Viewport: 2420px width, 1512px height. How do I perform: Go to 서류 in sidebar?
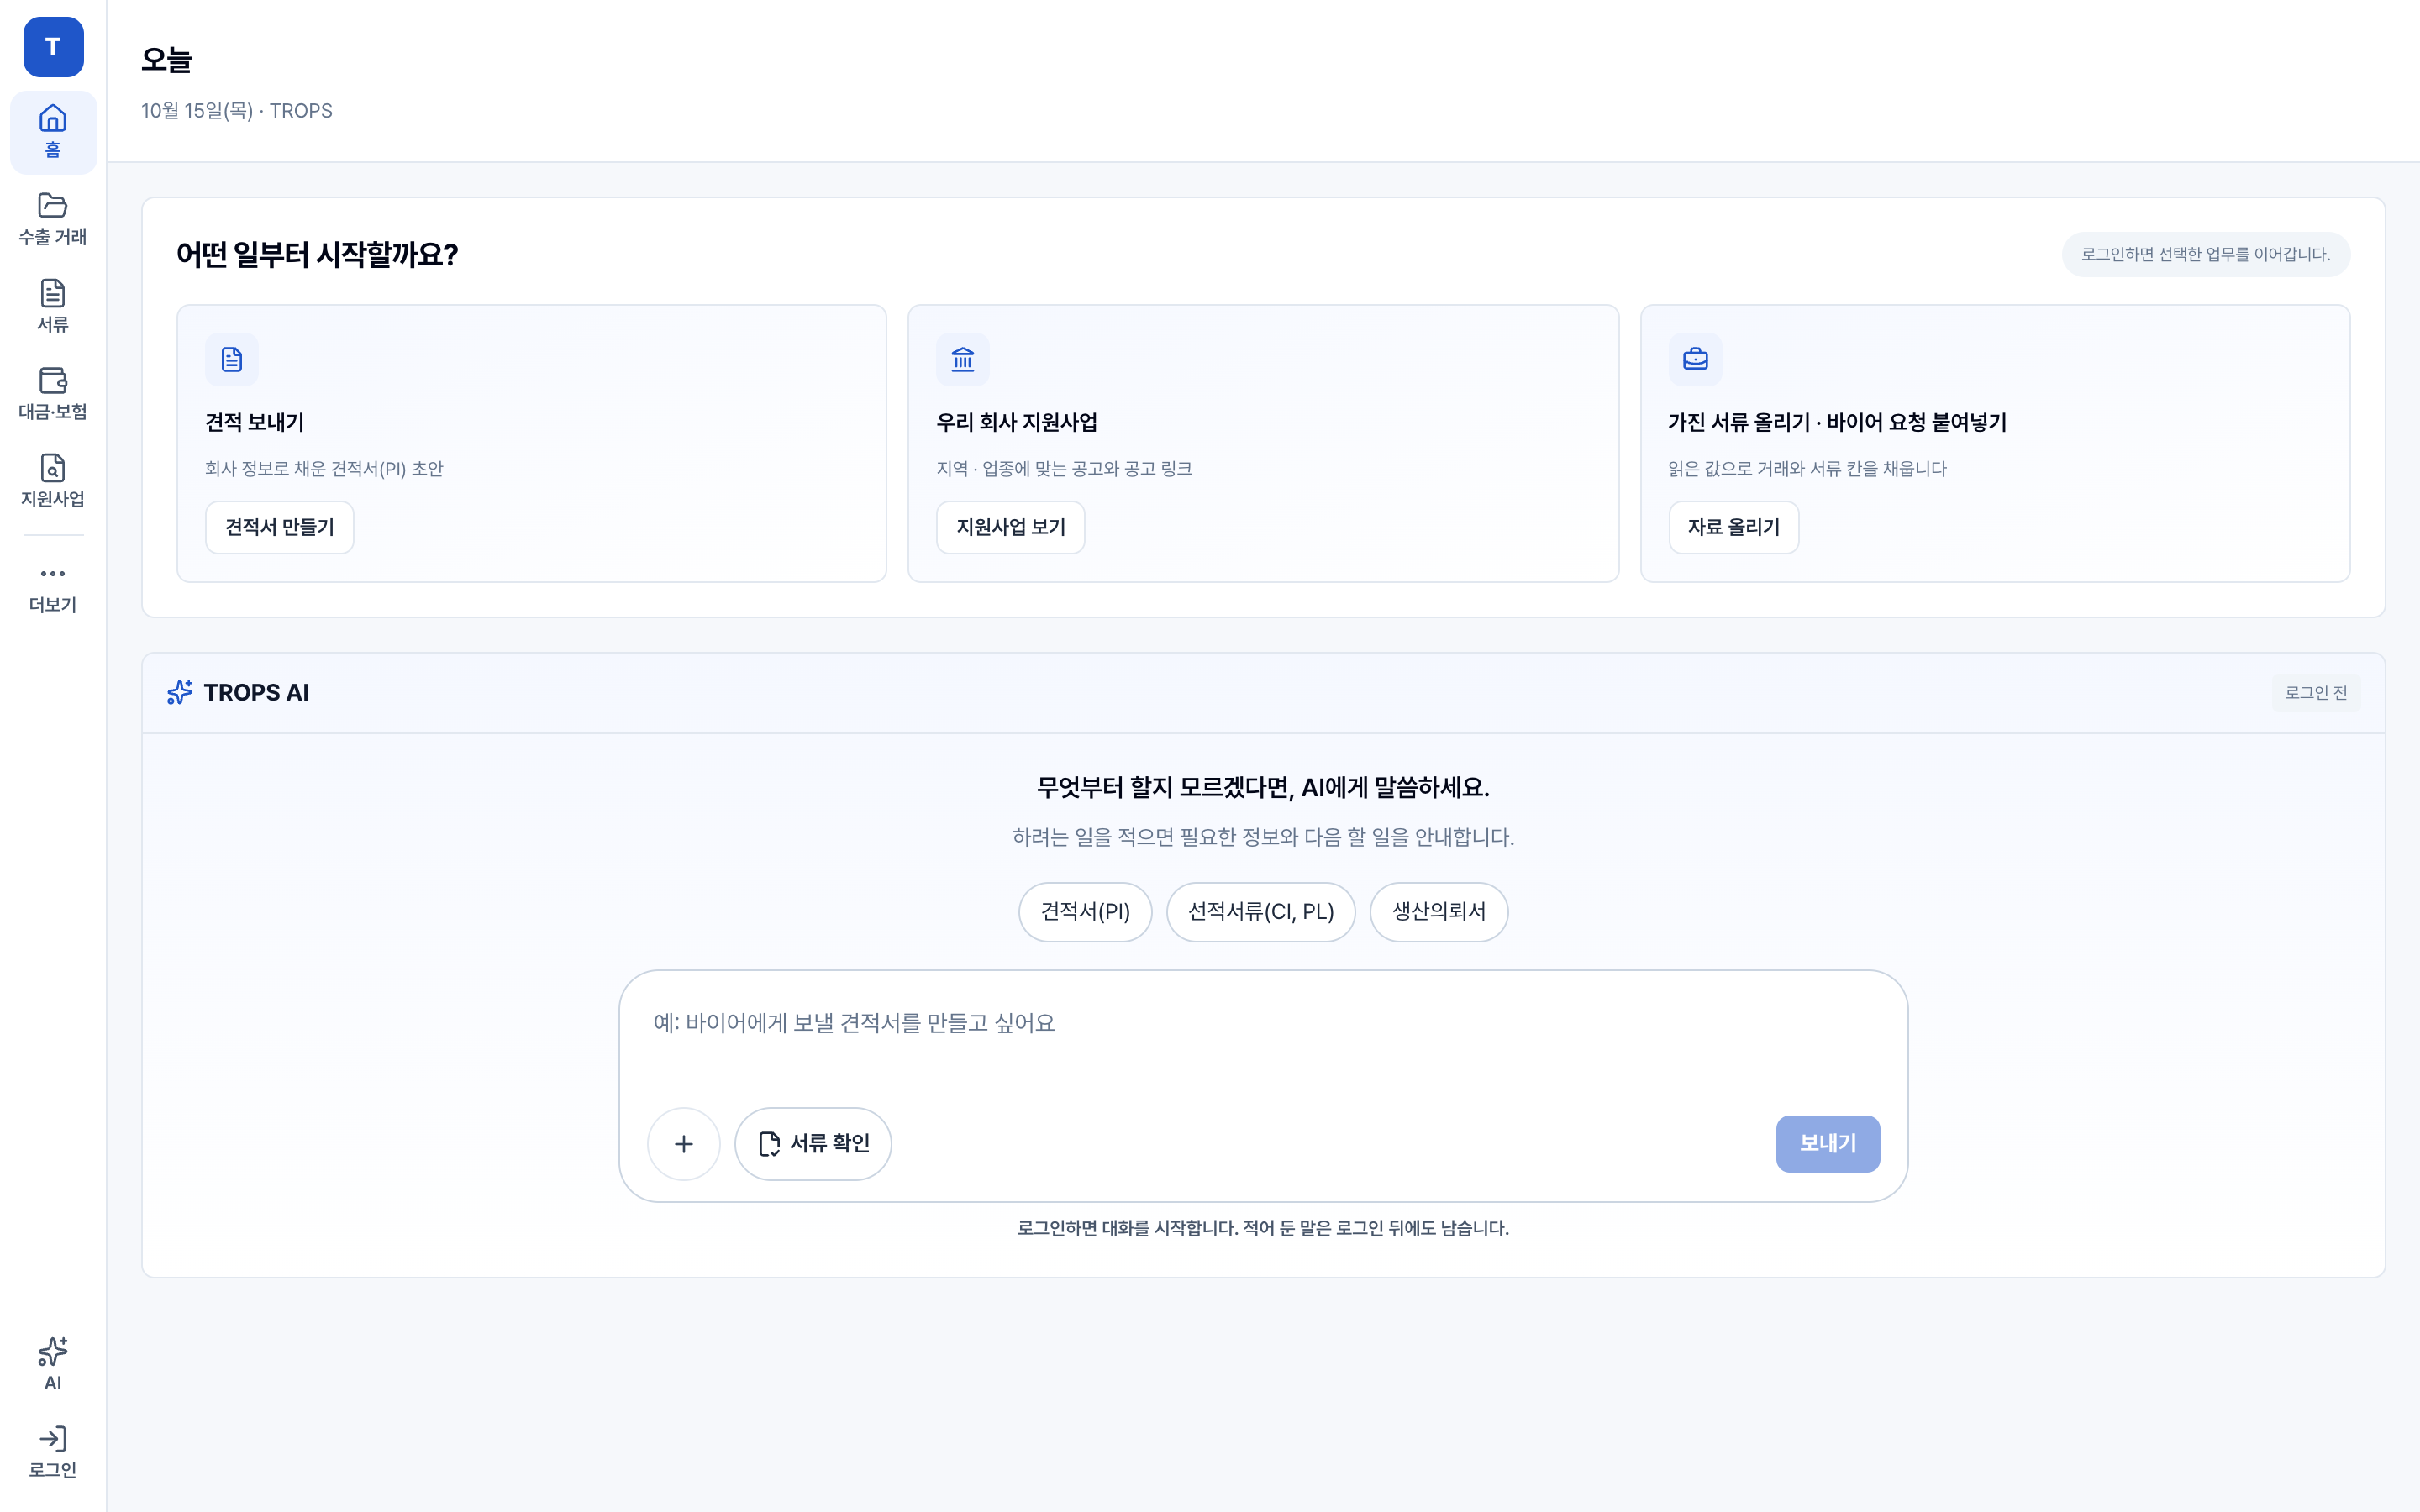pyautogui.click(x=53, y=306)
